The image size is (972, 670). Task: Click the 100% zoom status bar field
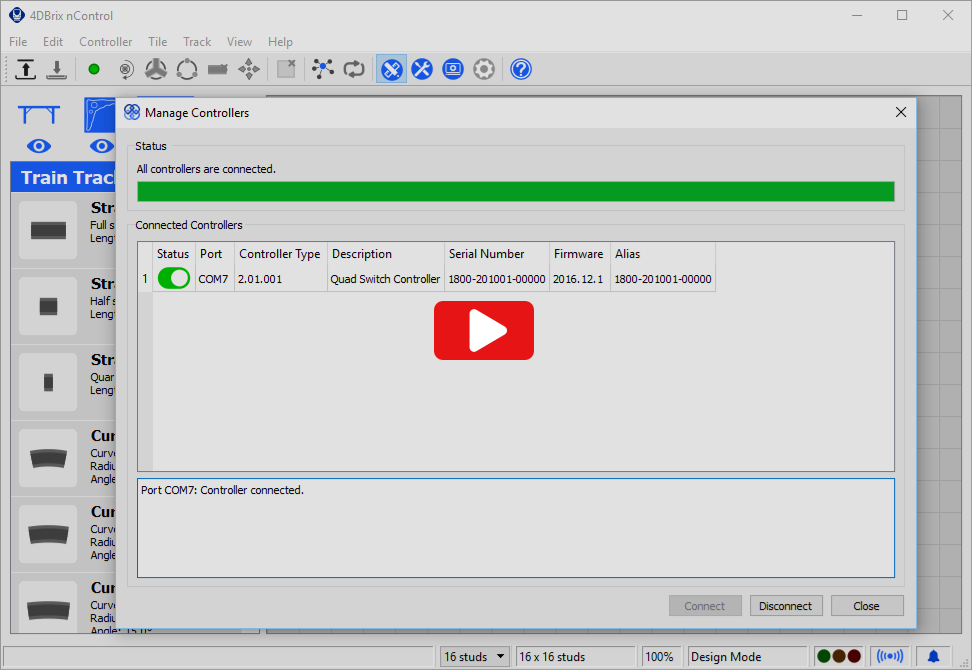pos(659,656)
